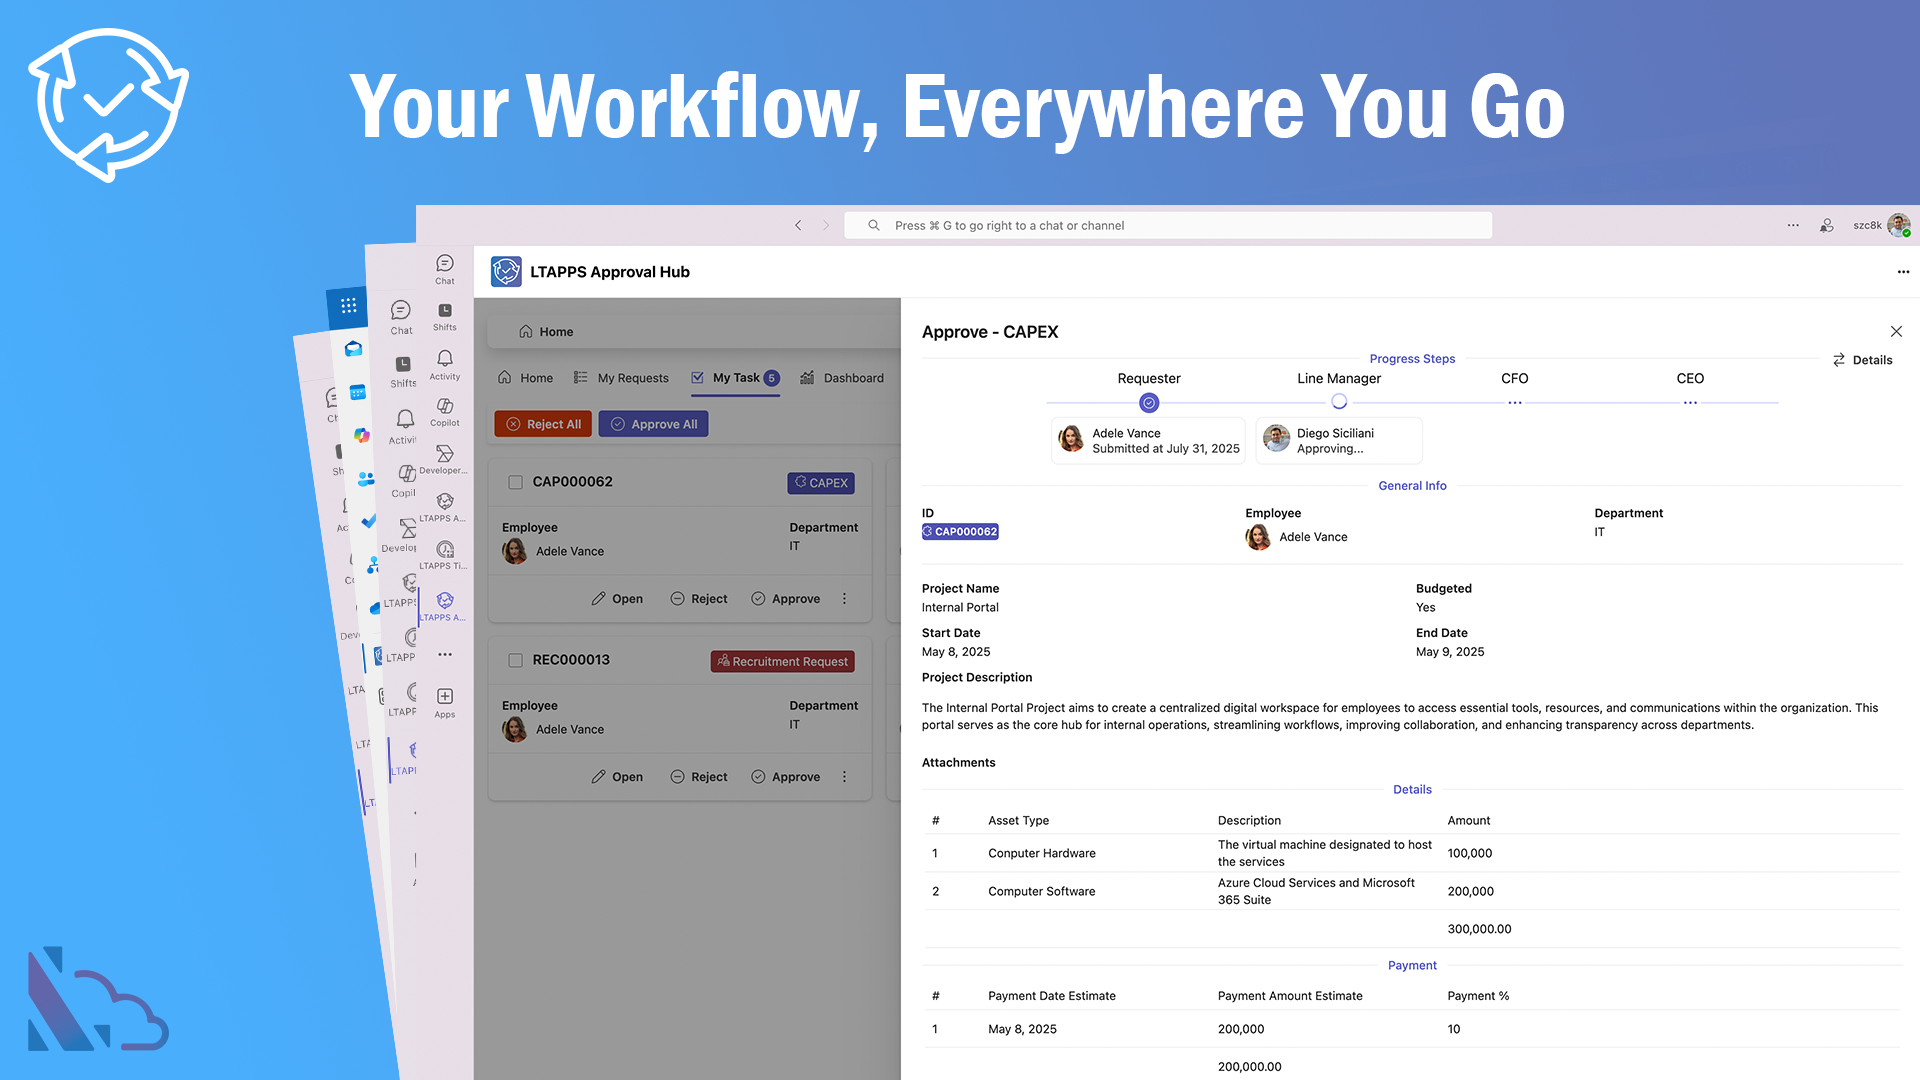Open more options for CAP000062 card

(844, 599)
